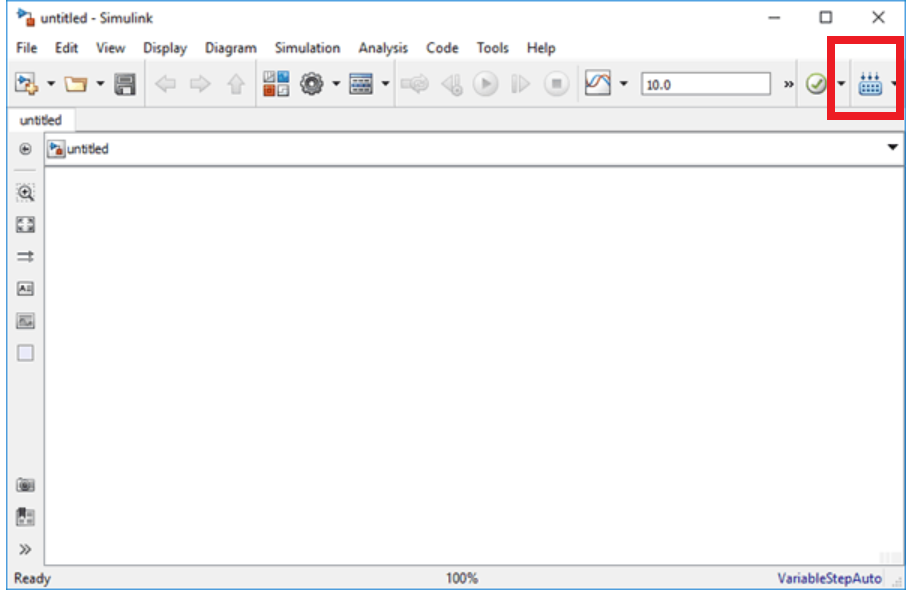Image resolution: width=908 pixels, height=591 pixels.
Task: Click the simulation stop time field
Action: click(705, 85)
